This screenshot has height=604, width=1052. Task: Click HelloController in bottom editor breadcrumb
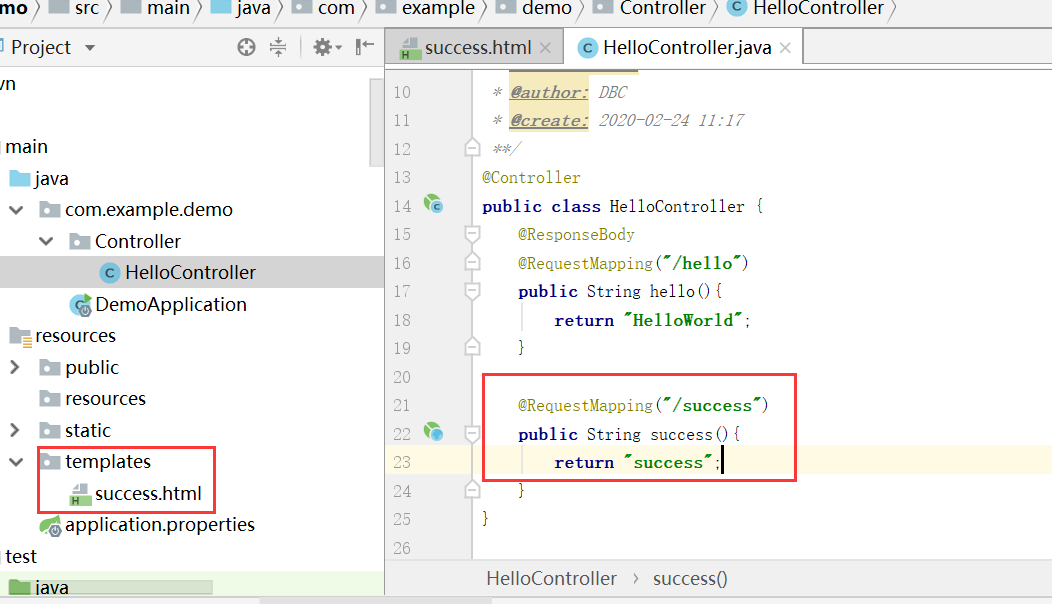click(x=551, y=578)
